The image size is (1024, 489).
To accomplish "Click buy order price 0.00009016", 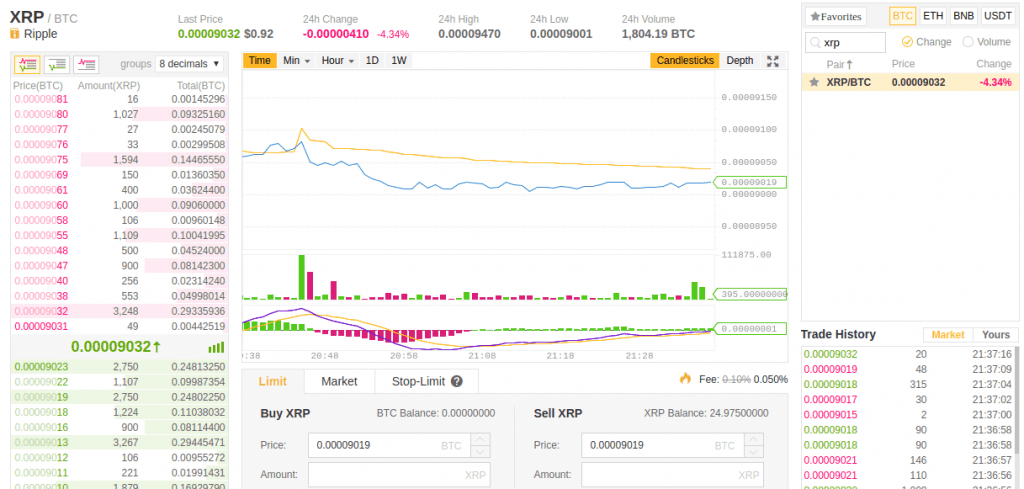I will coord(41,427).
